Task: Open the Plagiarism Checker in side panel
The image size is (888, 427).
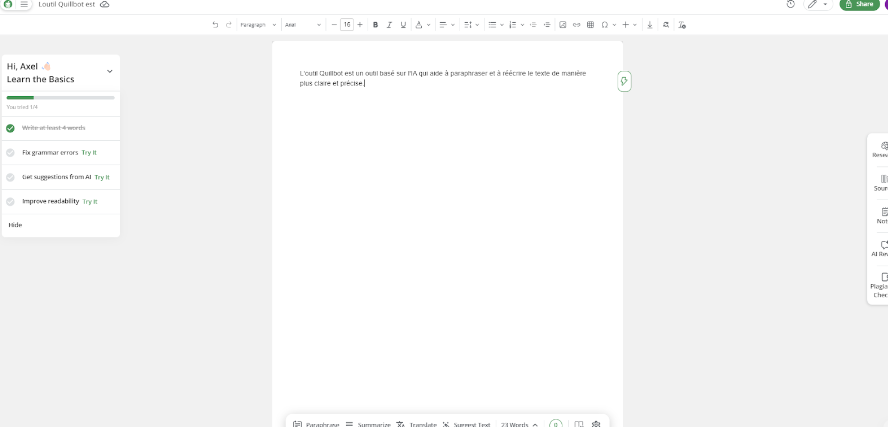Action: coord(880,285)
